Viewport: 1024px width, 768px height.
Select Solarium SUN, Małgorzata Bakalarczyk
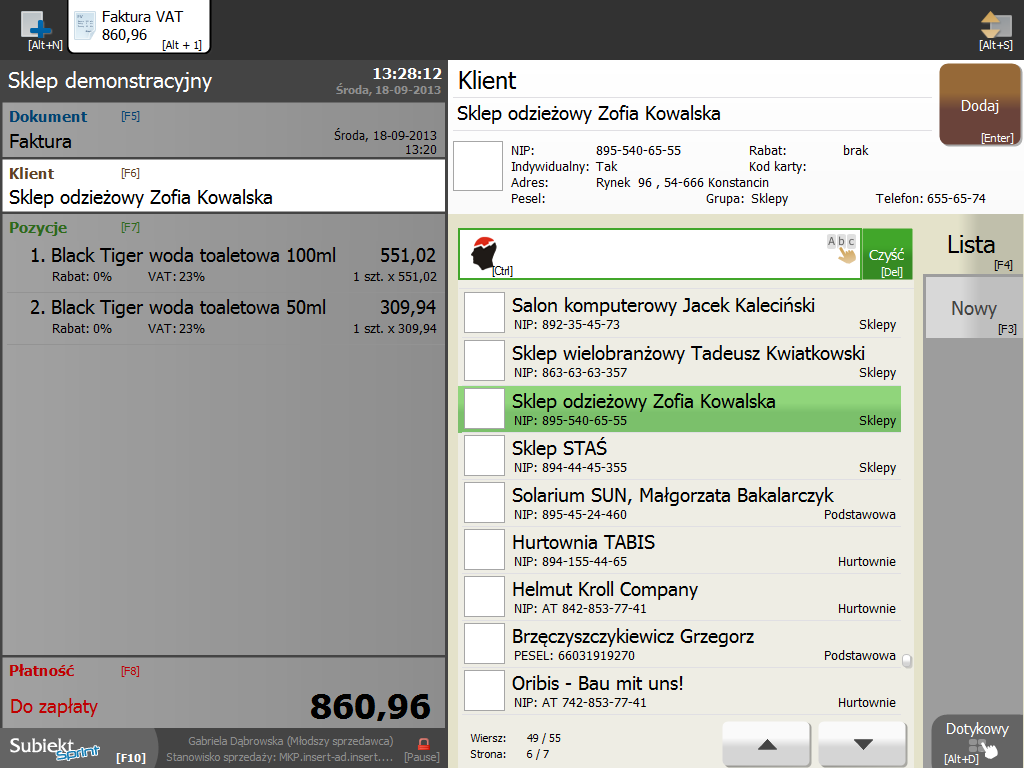(x=680, y=503)
